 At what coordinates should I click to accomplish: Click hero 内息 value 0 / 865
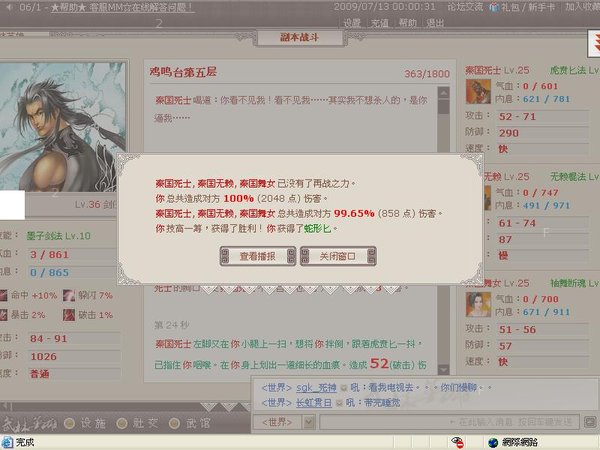coord(49,272)
